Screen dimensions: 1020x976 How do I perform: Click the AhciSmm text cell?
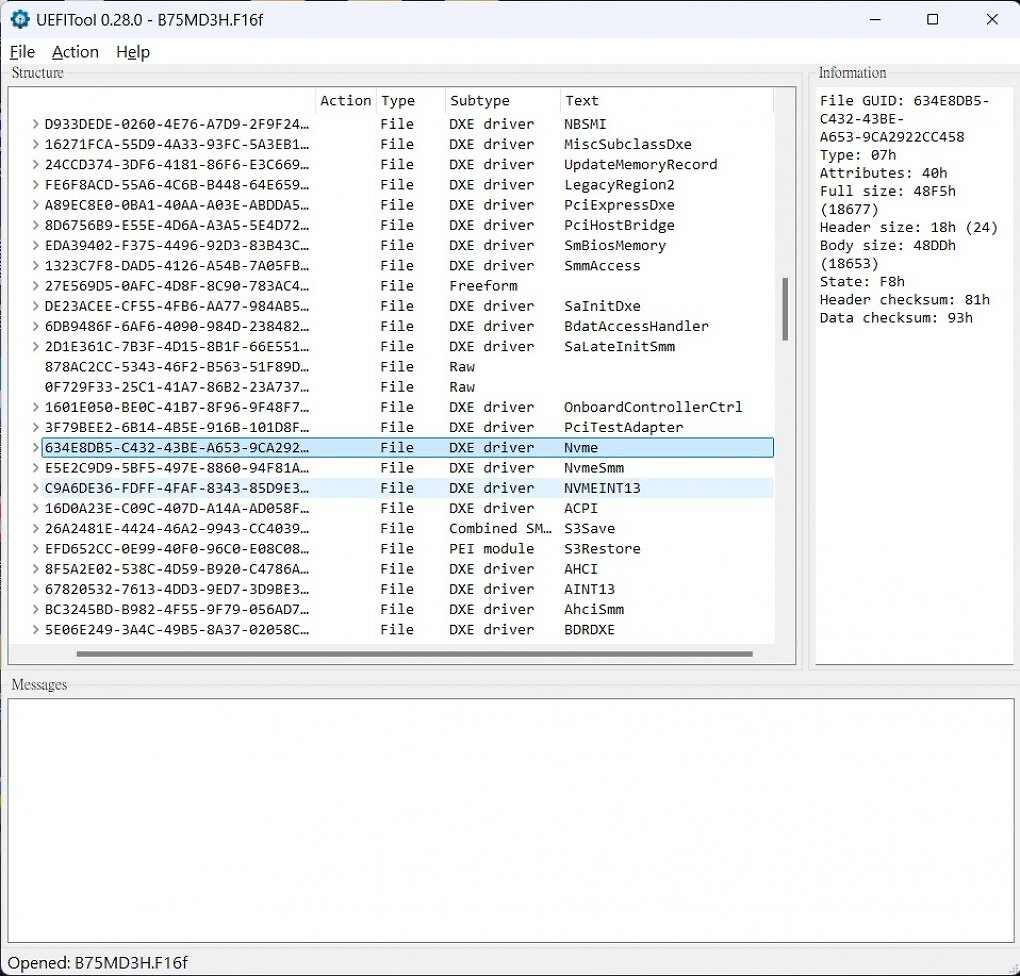pyautogui.click(x=593, y=609)
